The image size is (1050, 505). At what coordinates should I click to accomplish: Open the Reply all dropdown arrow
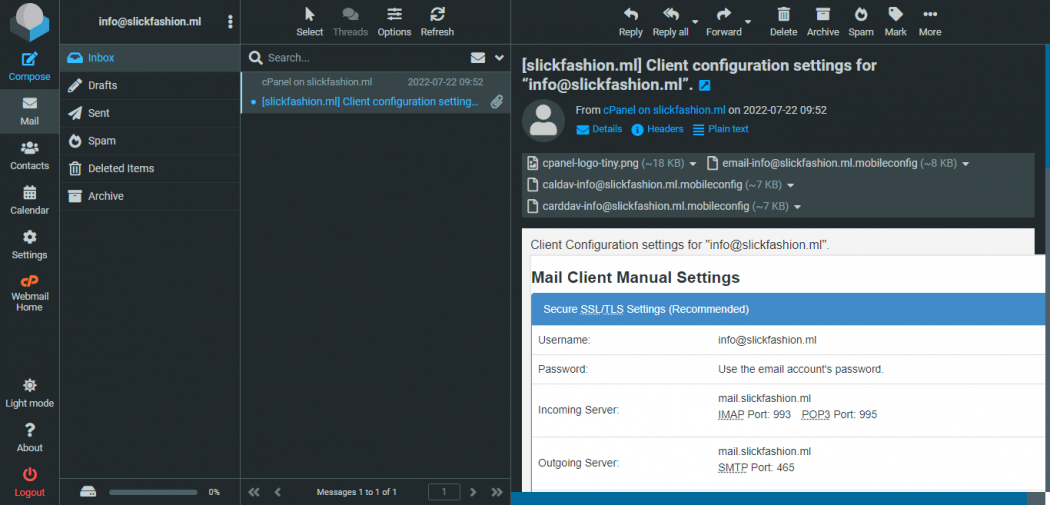pyautogui.click(x=695, y=21)
